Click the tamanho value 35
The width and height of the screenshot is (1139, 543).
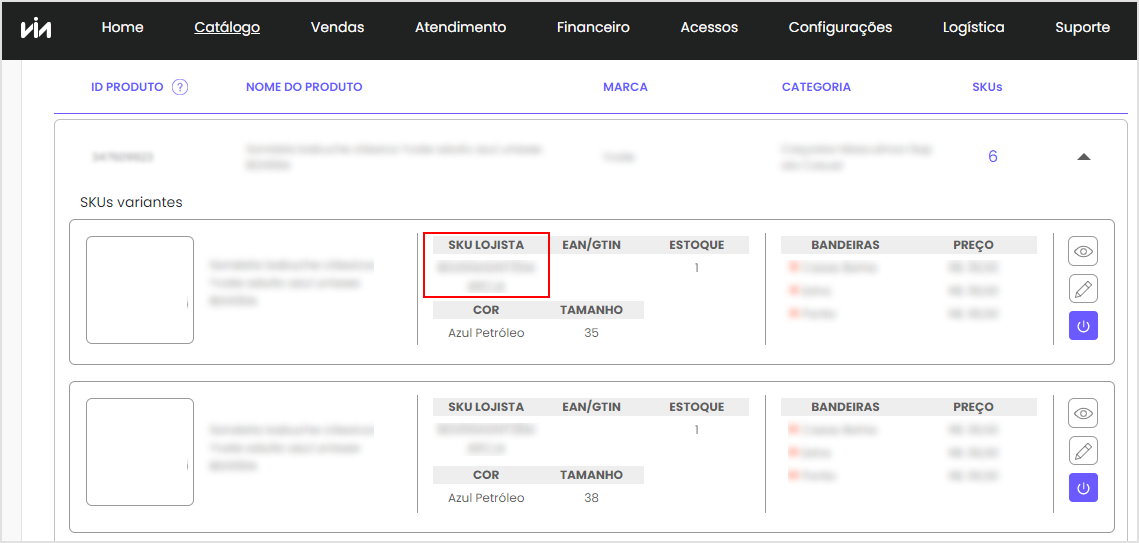pyautogui.click(x=591, y=333)
